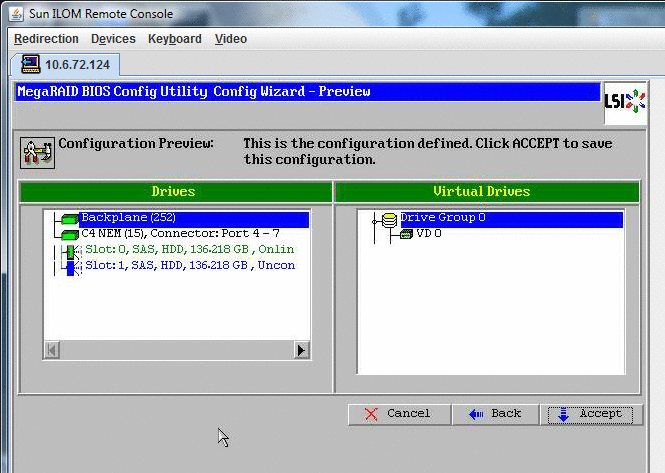The width and height of the screenshot is (665, 473).
Task: Select Drive Group 0 in Virtual Drives
Action: (x=511, y=218)
